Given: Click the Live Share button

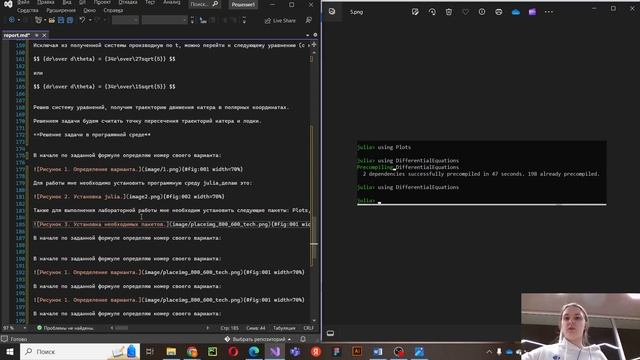Looking at the screenshot, I should point(280,20).
